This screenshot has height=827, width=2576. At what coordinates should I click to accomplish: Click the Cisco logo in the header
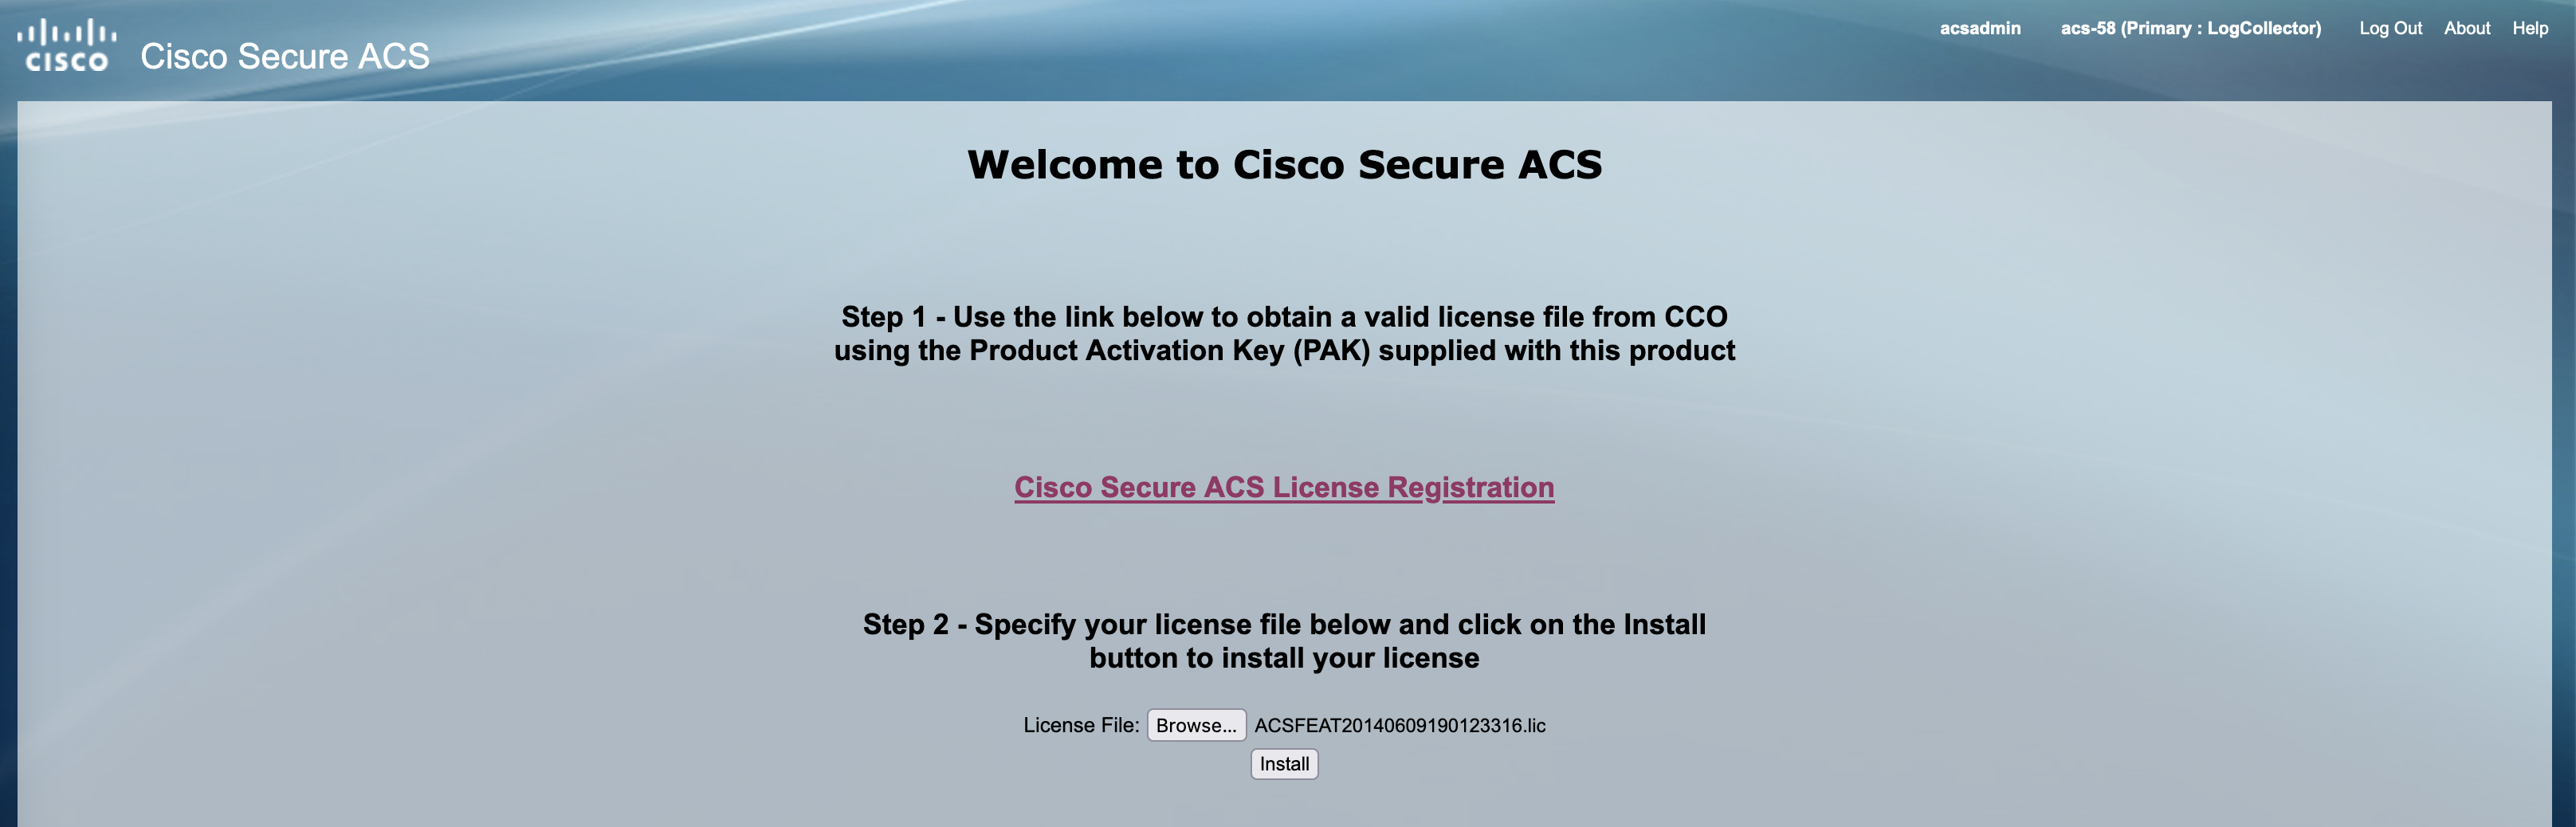coord(66,46)
